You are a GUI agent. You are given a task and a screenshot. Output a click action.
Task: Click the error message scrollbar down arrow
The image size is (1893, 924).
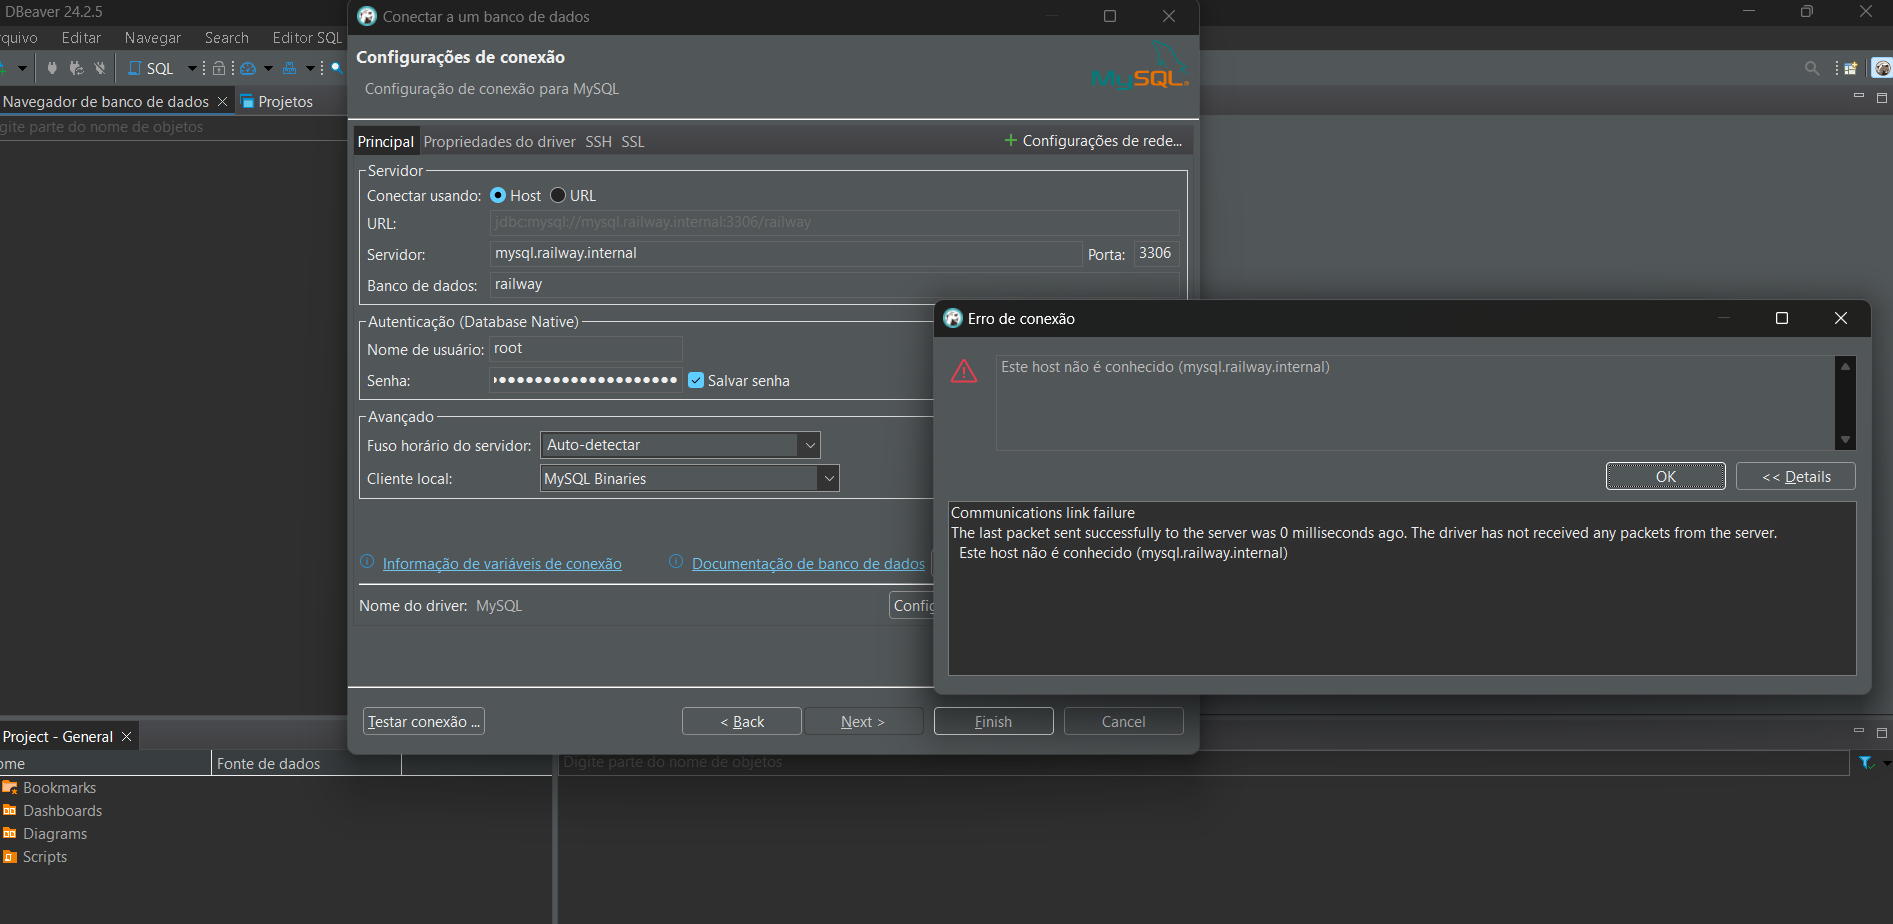coord(1845,440)
